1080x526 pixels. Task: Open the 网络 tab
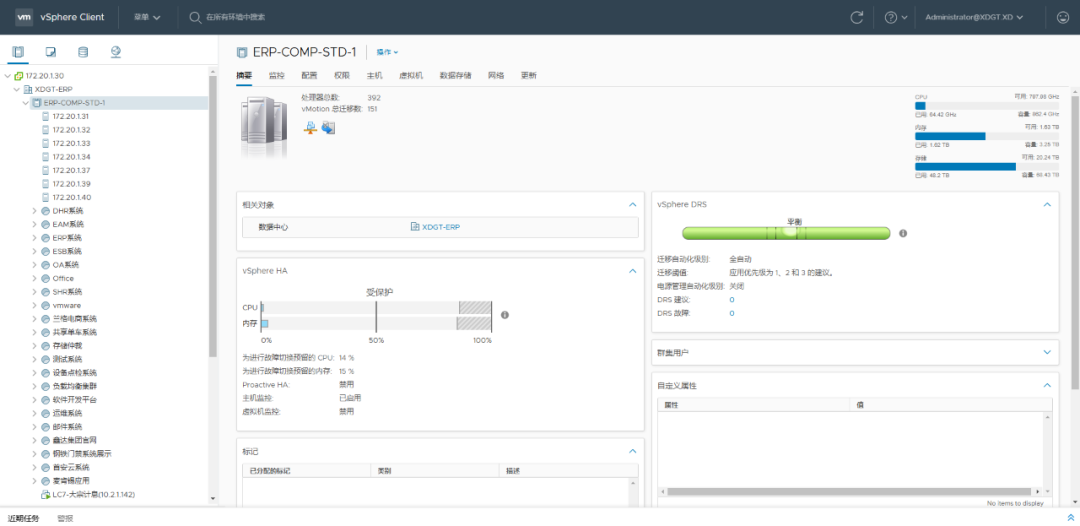click(x=496, y=76)
